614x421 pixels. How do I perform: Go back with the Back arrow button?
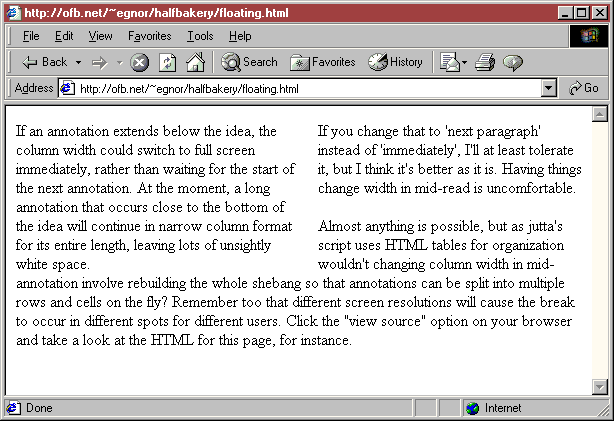[44, 62]
